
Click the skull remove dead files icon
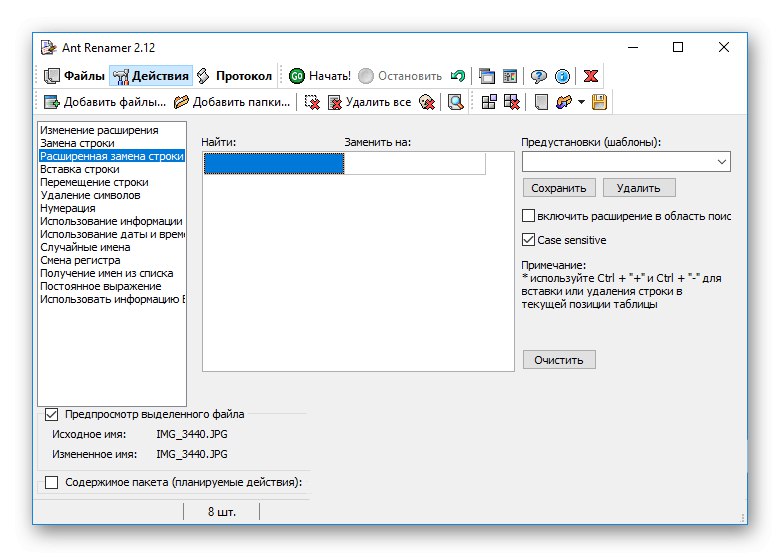pos(427,102)
